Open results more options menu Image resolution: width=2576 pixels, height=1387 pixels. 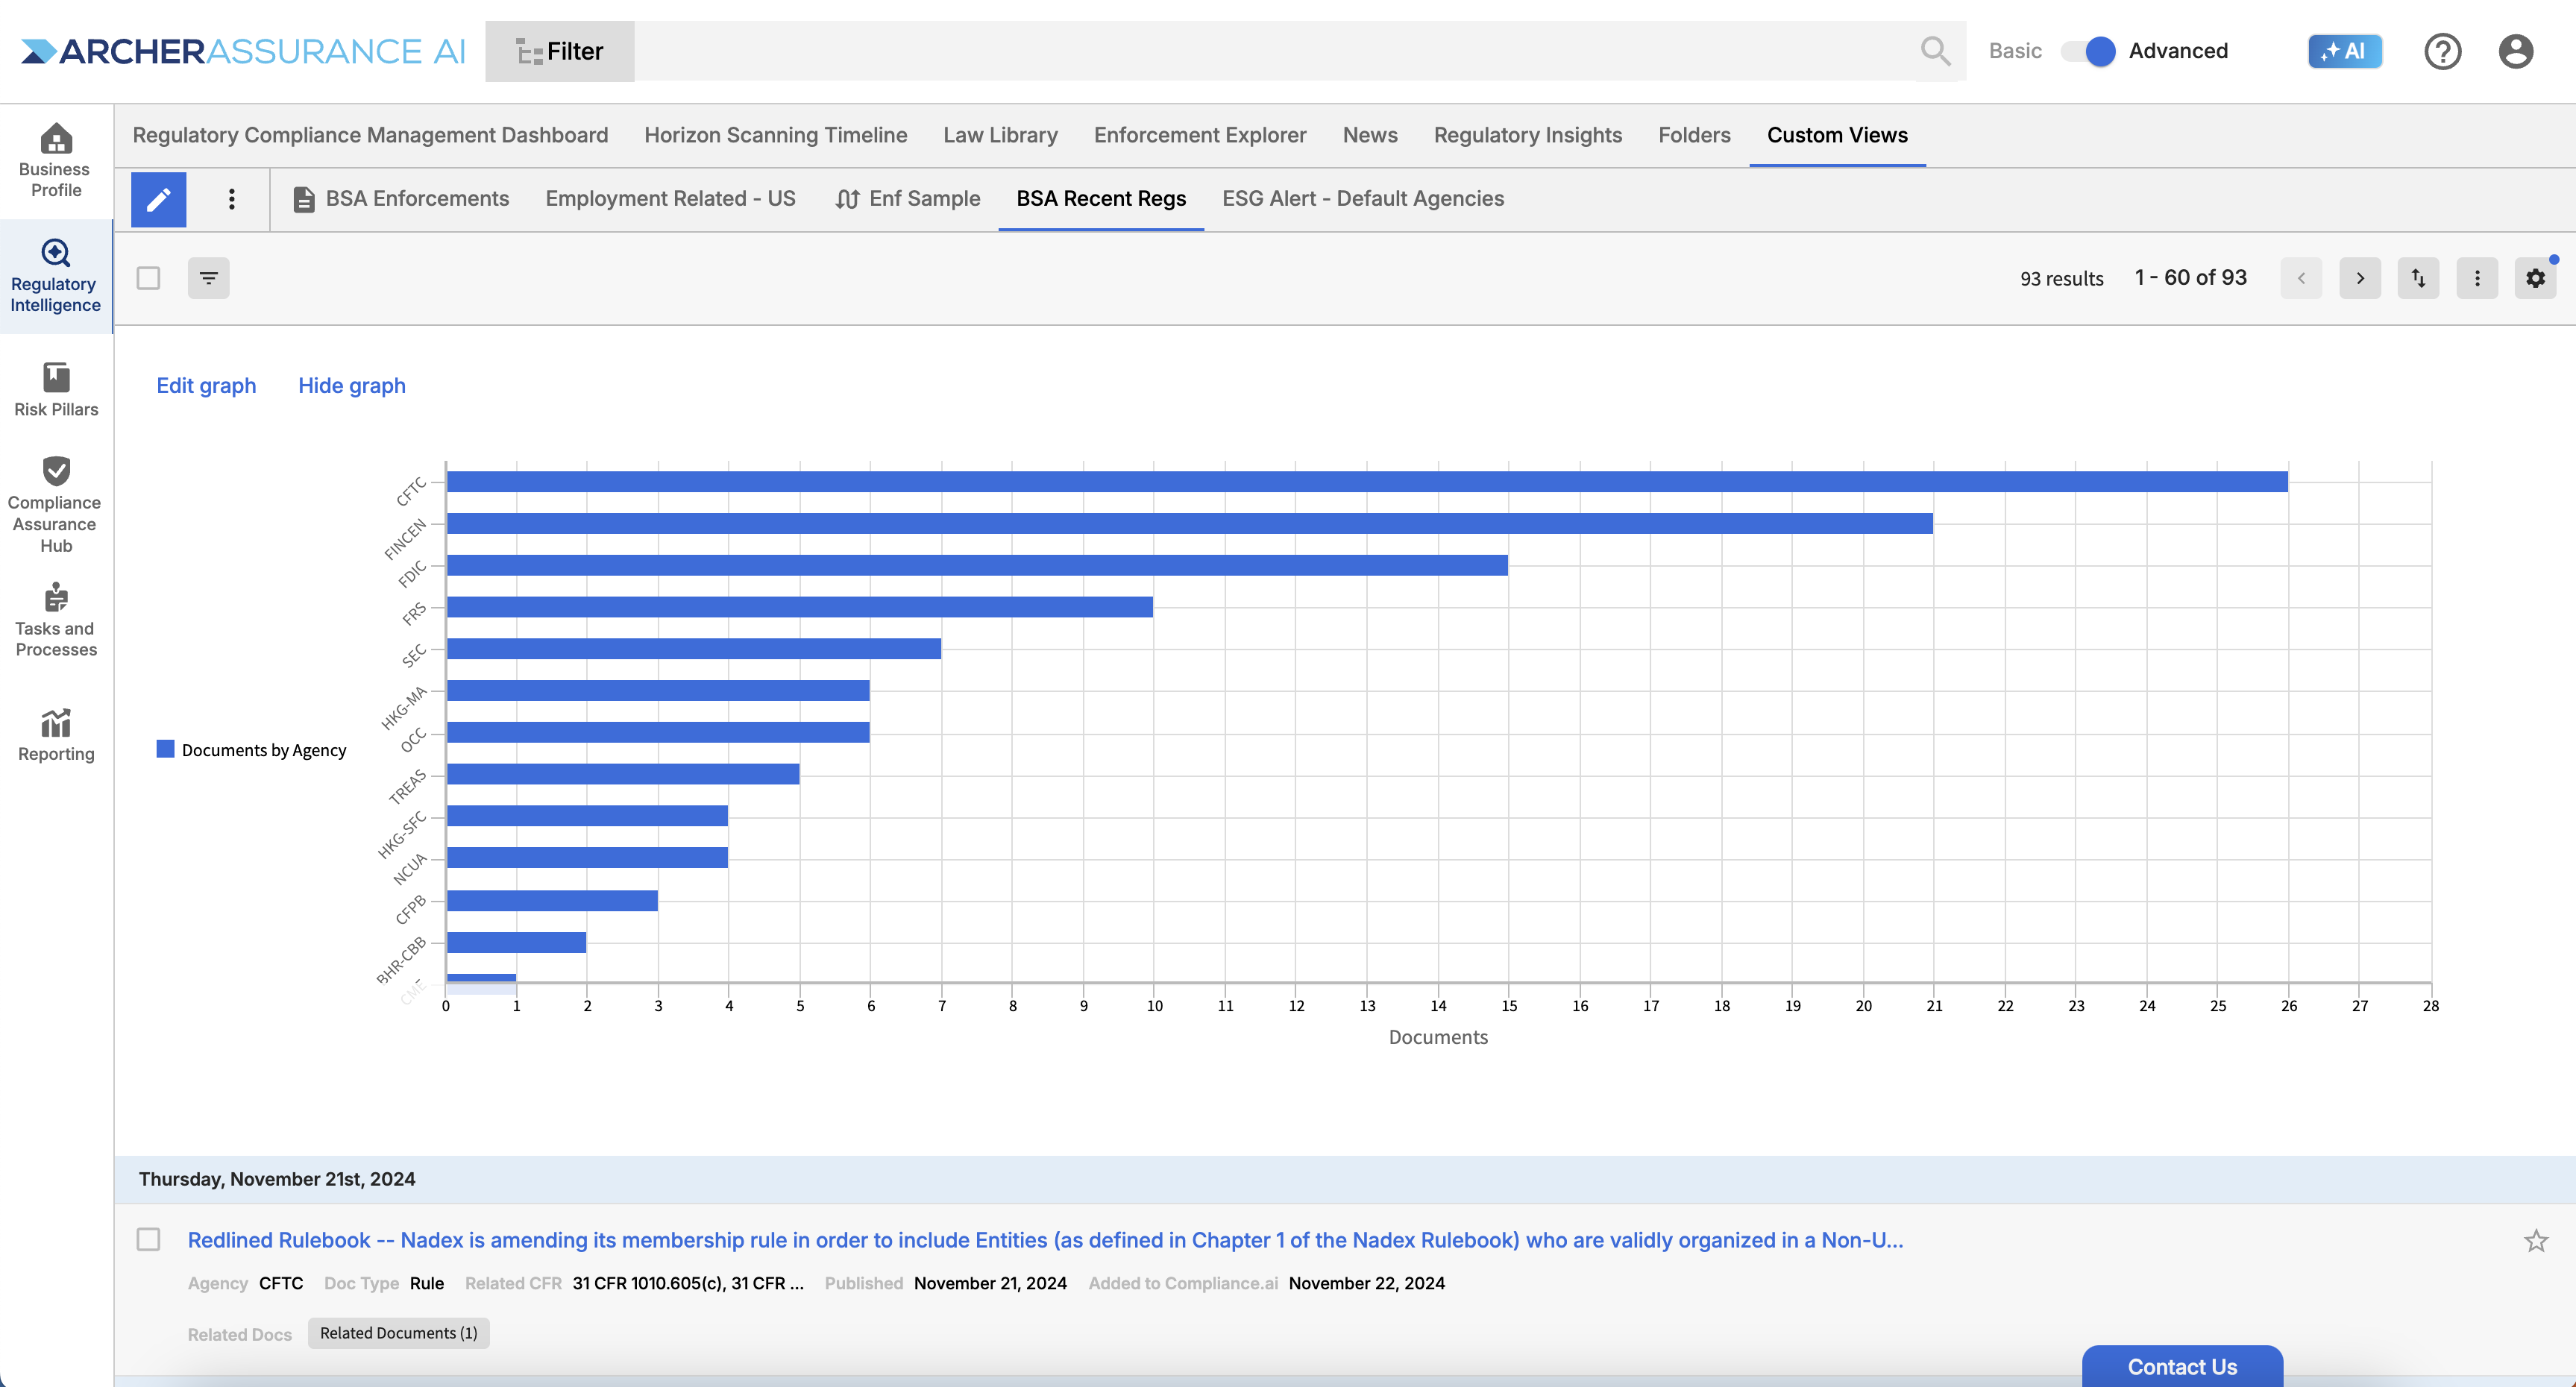[x=2477, y=278]
